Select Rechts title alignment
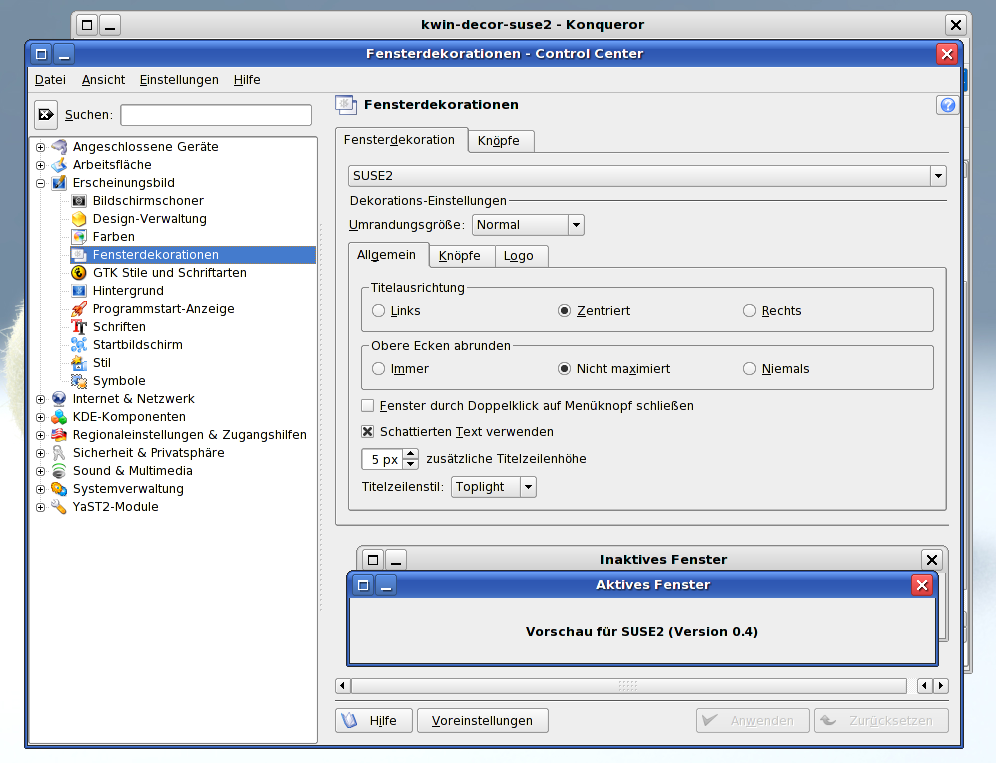Screen dimensions: 996x763 (x=750, y=311)
